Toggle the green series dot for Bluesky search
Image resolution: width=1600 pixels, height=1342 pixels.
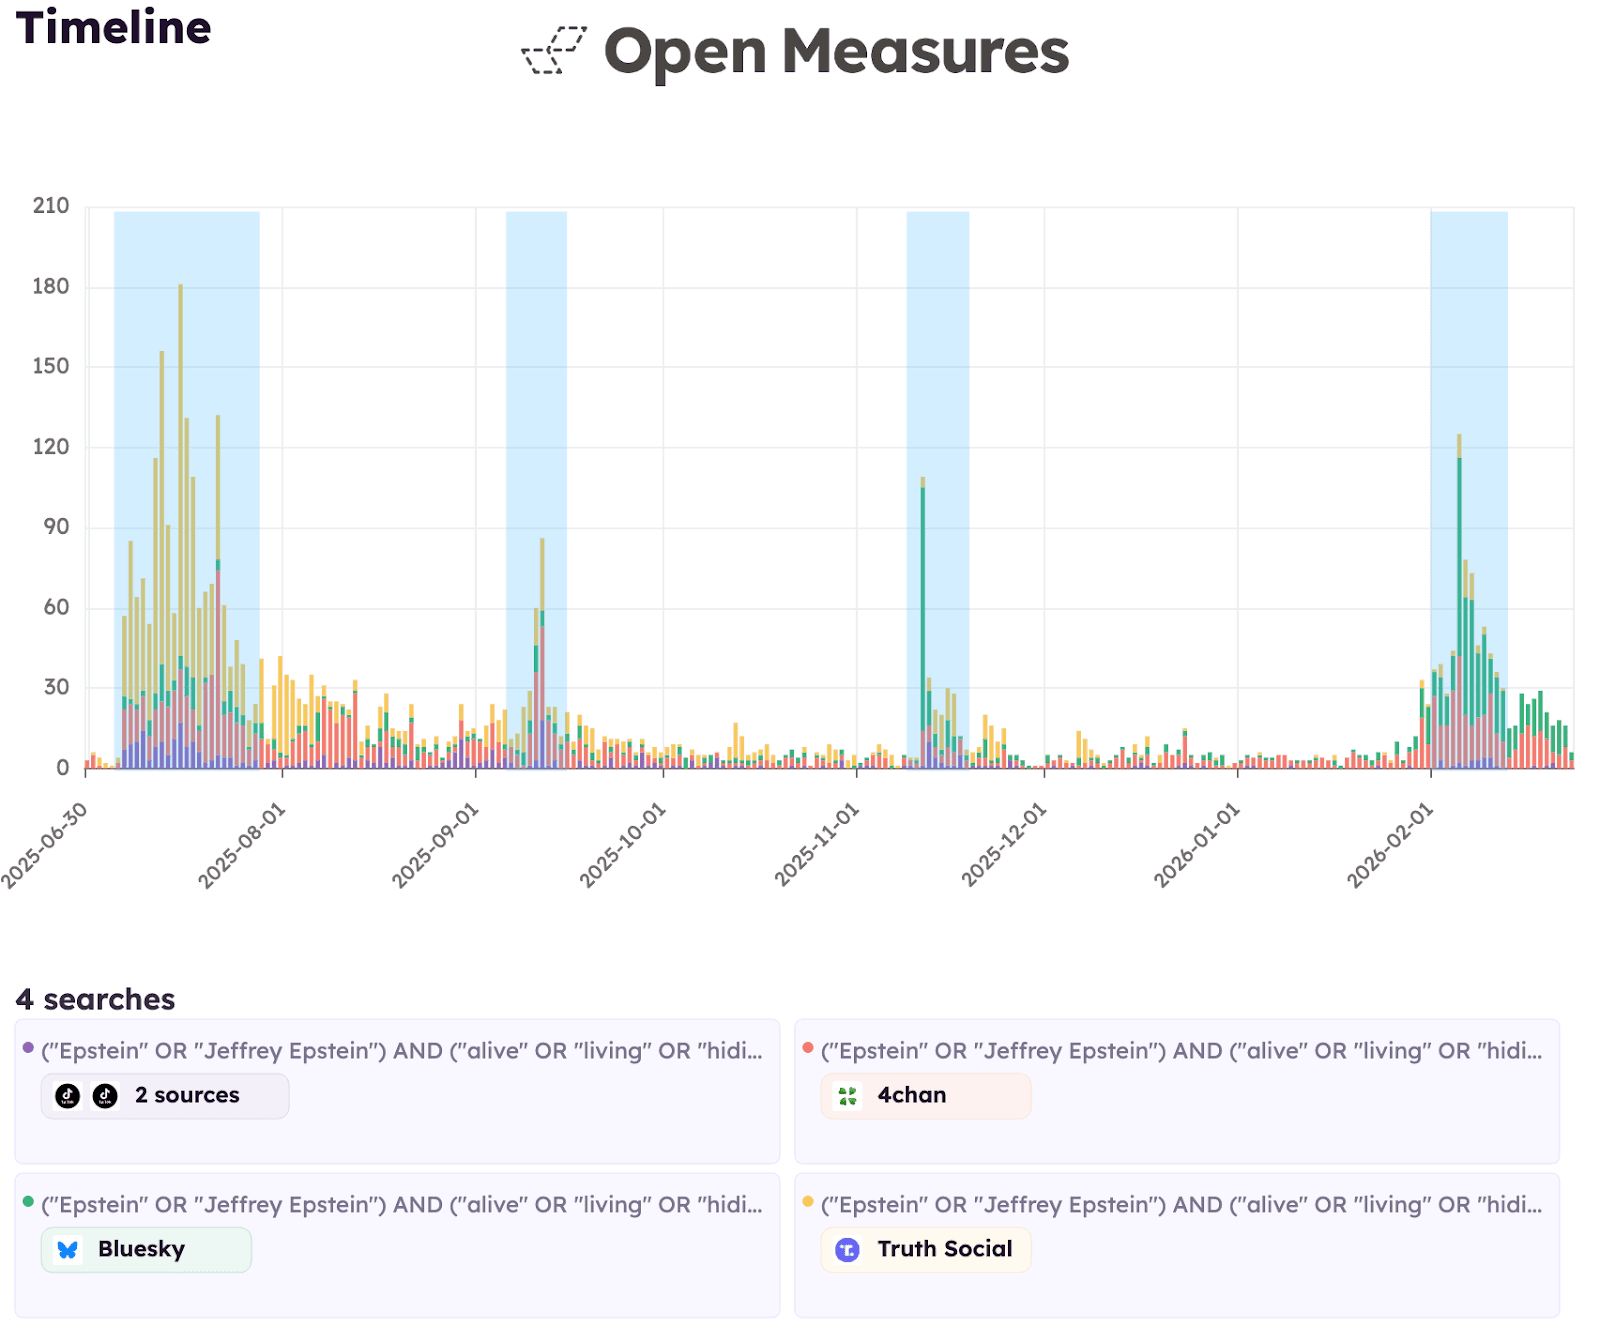point(26,1205)
